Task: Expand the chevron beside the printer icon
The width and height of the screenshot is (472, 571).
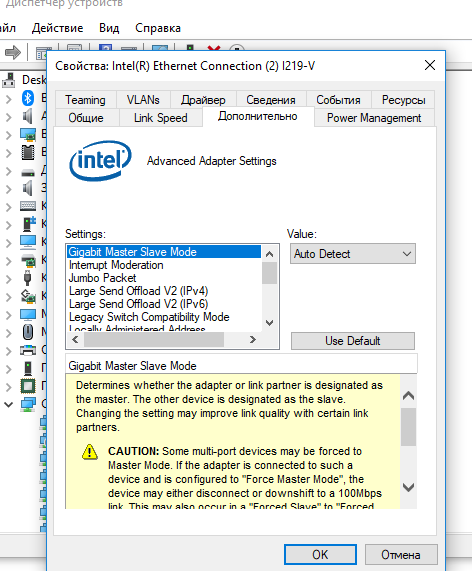Action: click(9, 351)
